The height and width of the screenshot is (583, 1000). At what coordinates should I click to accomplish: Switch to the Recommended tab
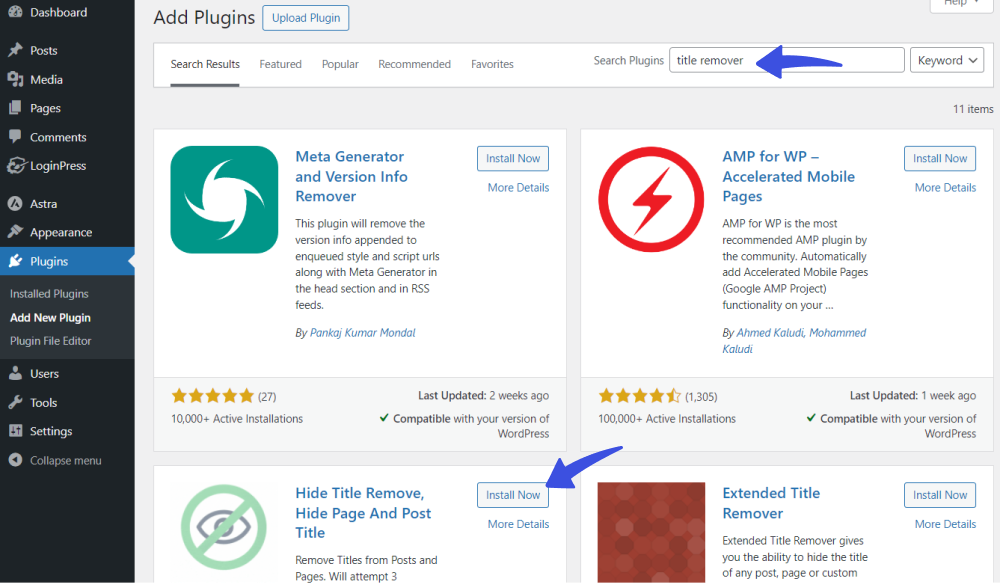pyautogui.click(x=415, y=64)
